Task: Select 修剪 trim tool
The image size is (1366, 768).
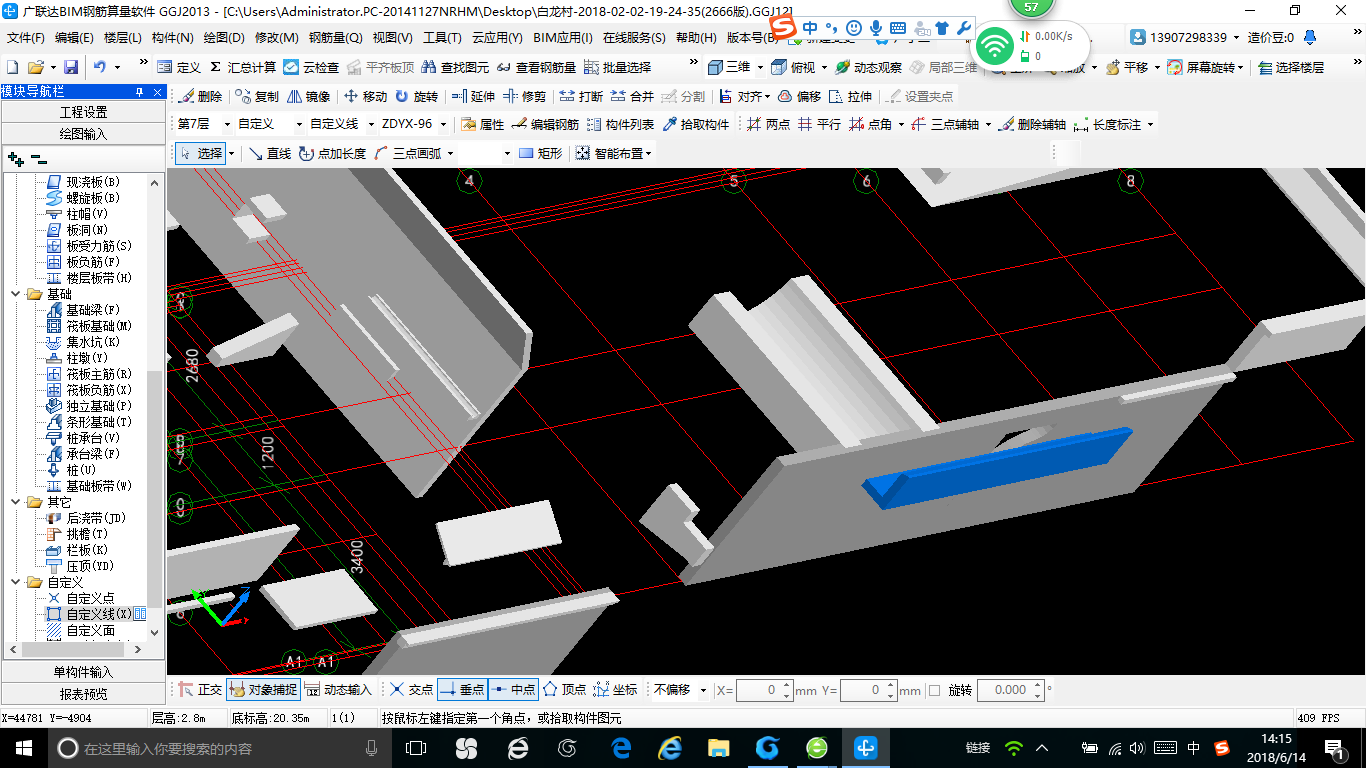Action: [525, 96]
